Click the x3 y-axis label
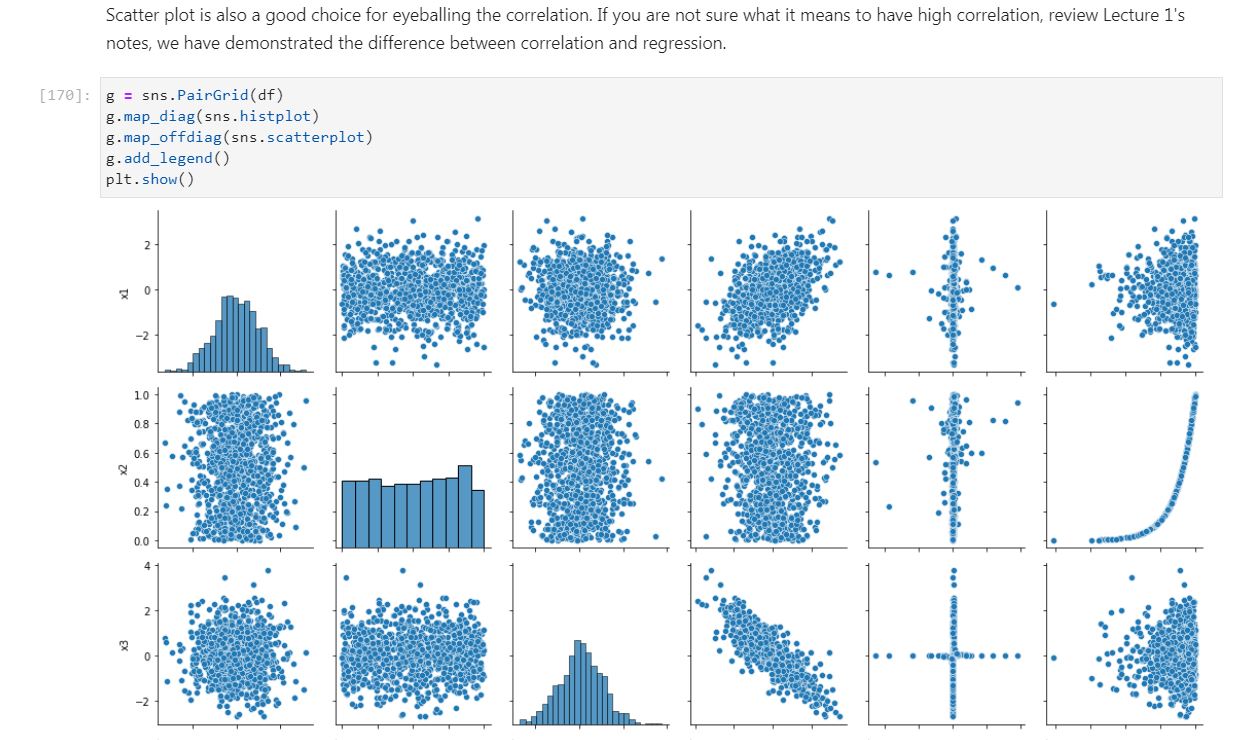 point(123,645)
